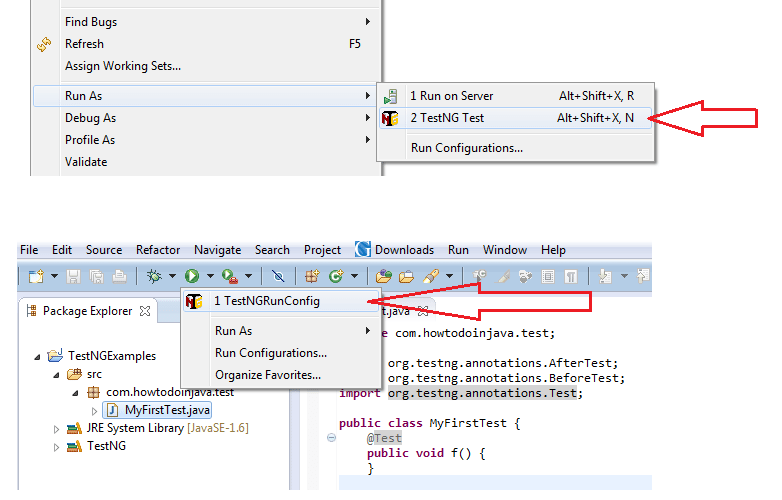Close the Package Explorer tab
782x500 pixels.
145,311
